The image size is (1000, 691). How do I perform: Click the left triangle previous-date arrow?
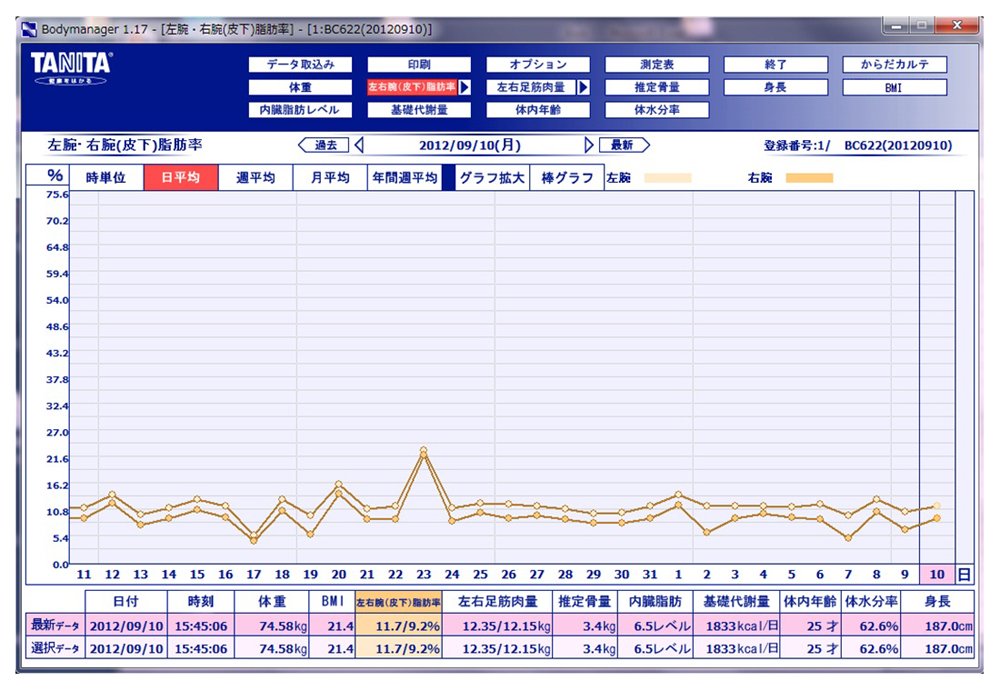359,145
